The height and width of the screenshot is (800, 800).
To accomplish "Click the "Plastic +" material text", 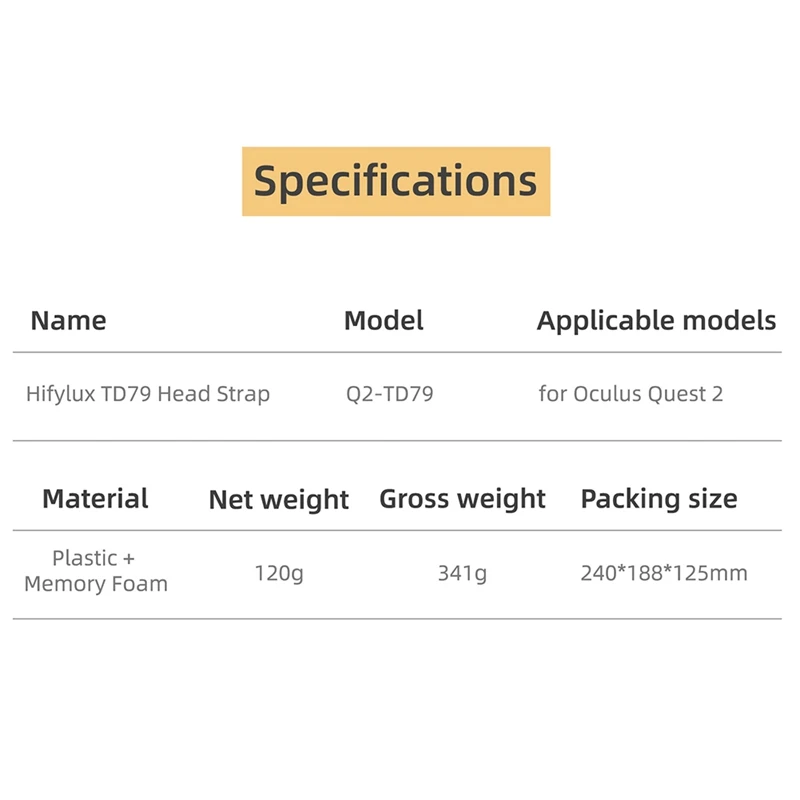I will (x=93, y=558).
